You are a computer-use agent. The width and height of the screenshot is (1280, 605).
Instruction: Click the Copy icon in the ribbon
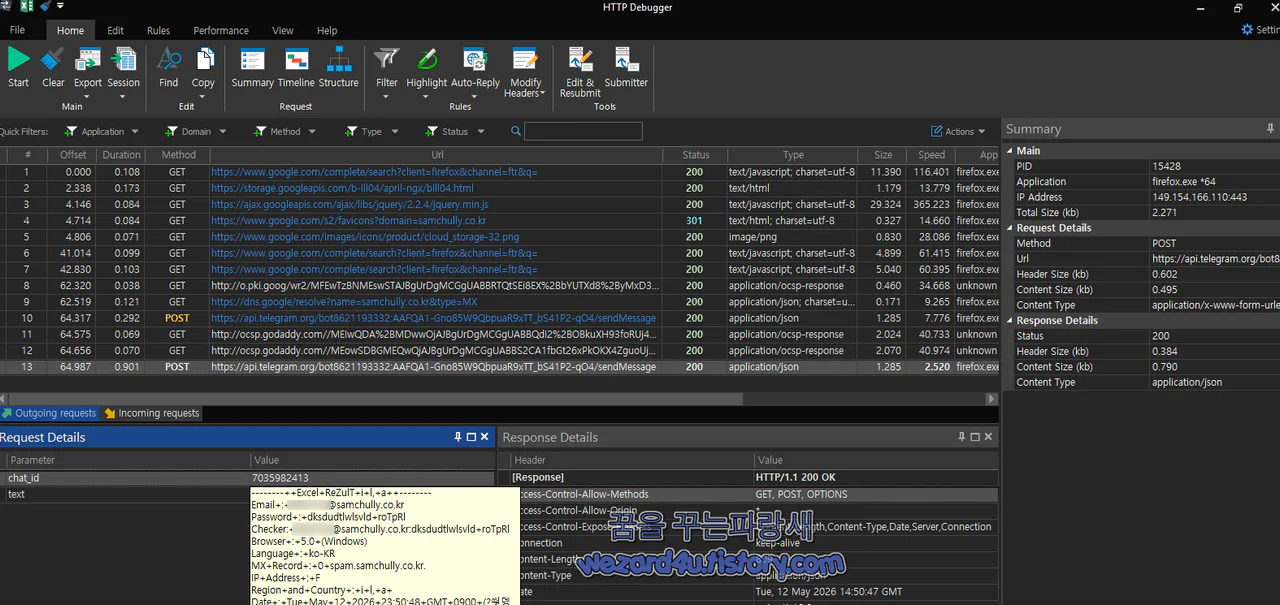(x=204, y=60)
